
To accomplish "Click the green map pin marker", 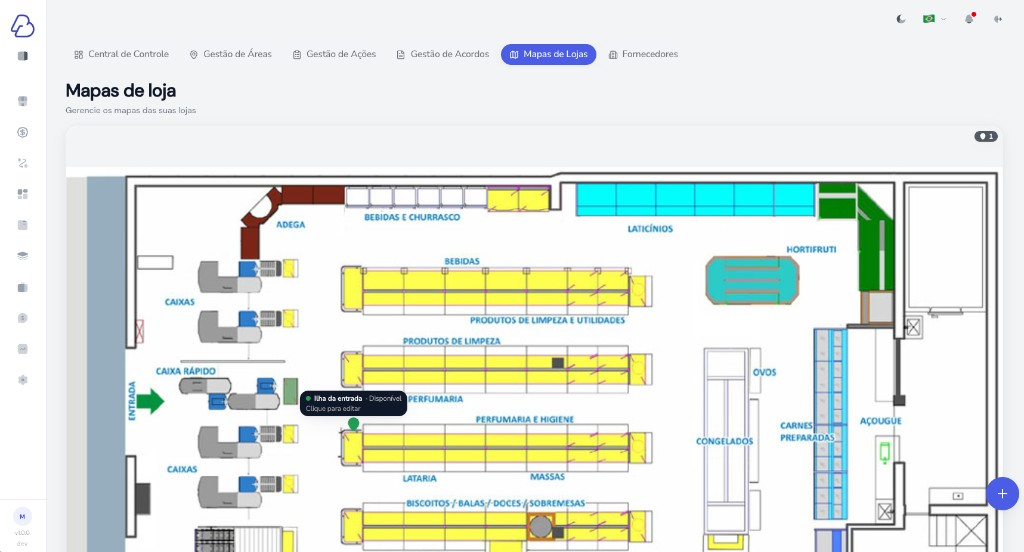I will pyautogui.click(x=353, y=424).
